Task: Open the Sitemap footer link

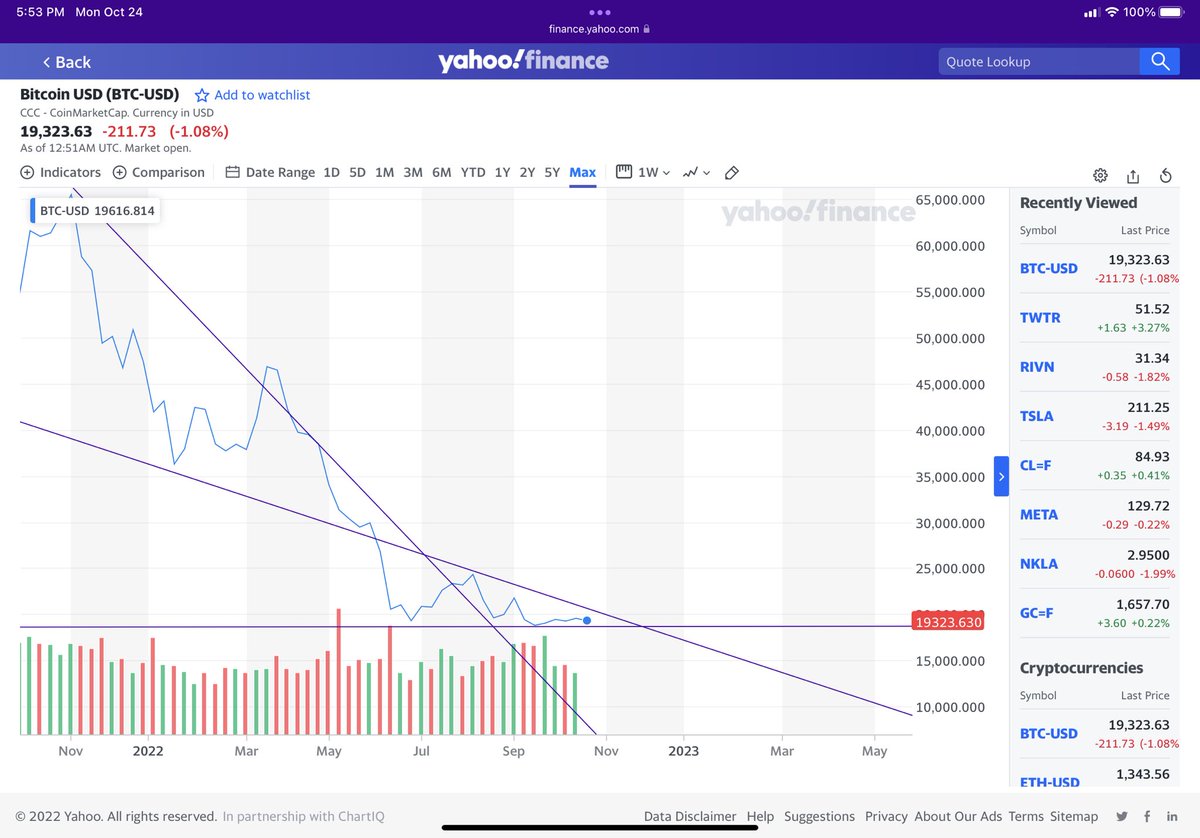Action: 1073,816
